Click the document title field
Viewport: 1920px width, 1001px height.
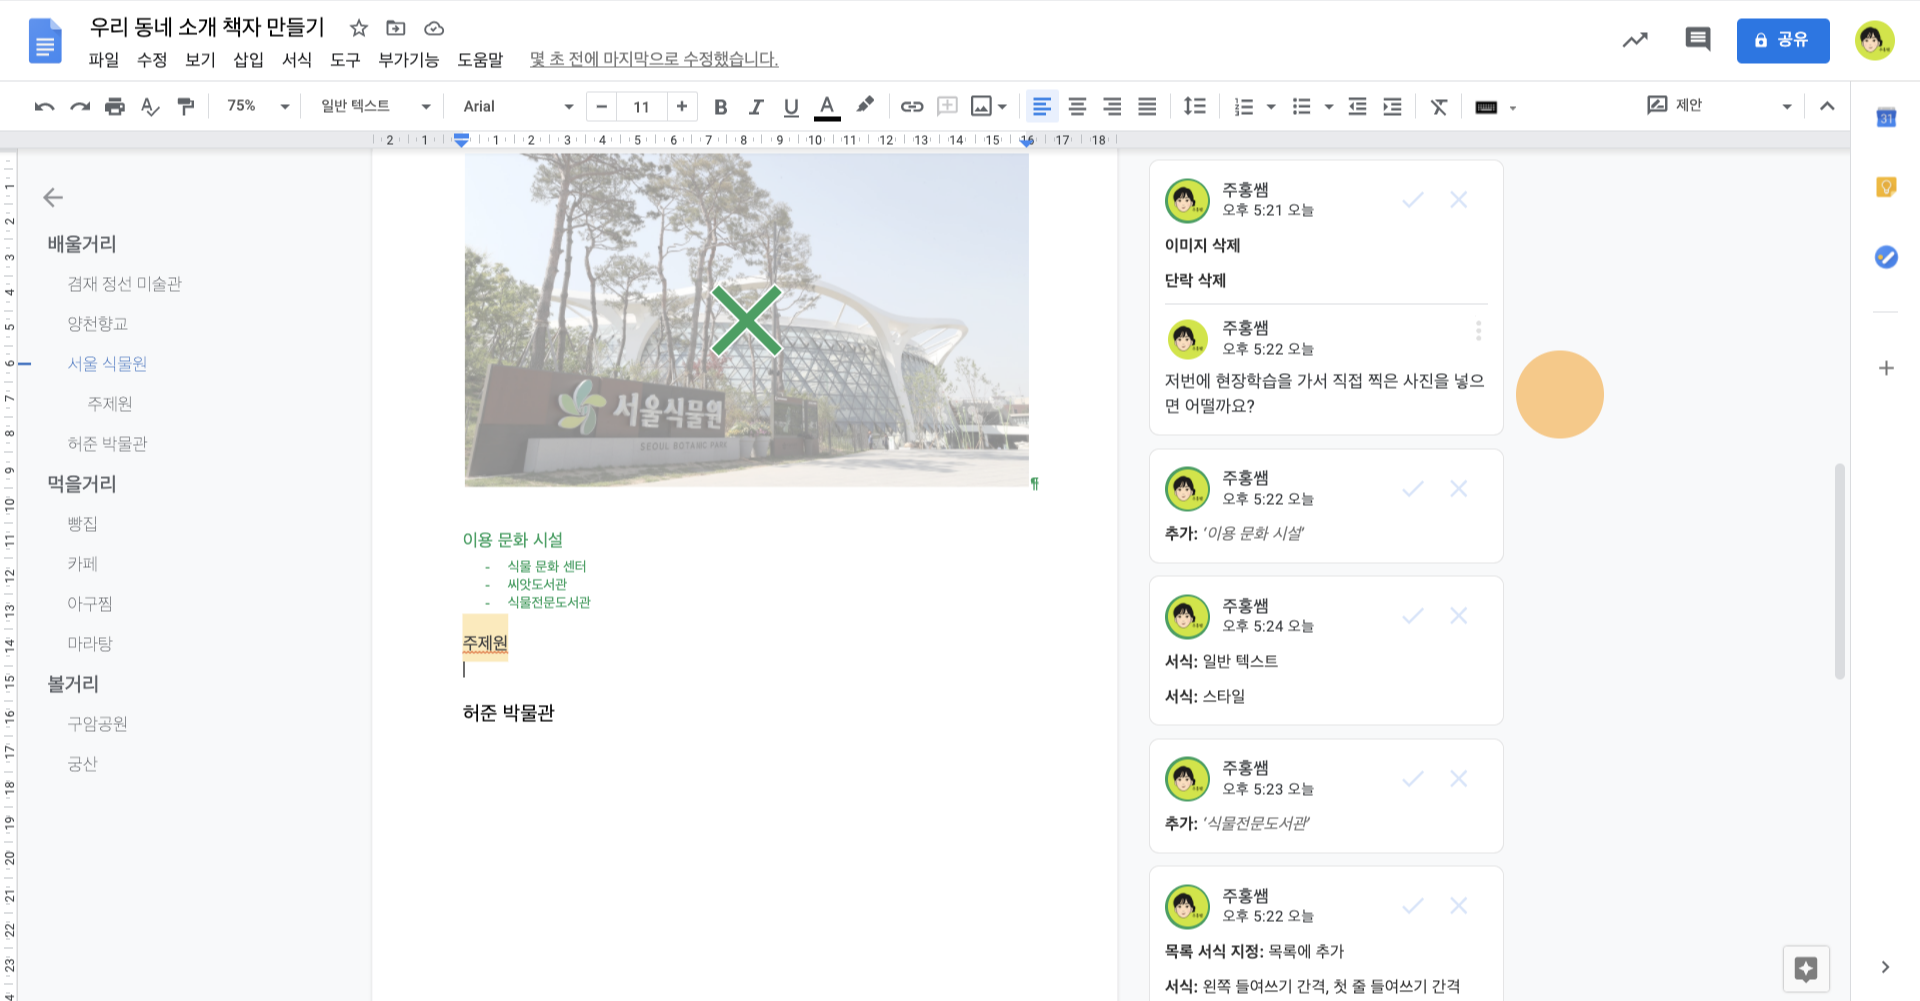click(x=207, y=27)
